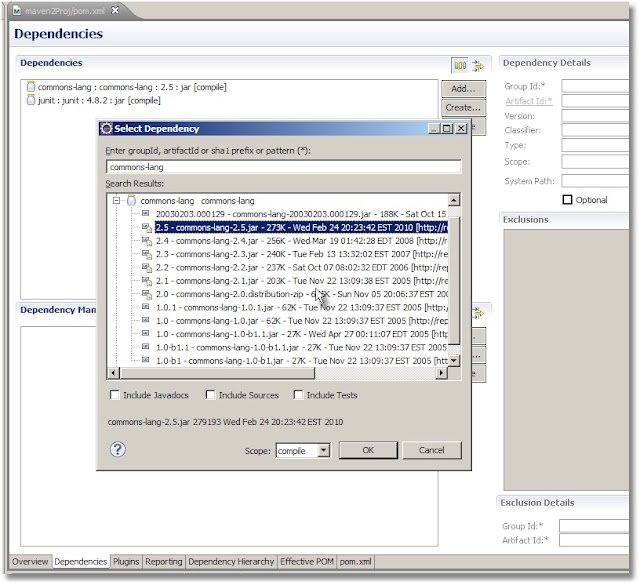
Task: Click the Artifact Id field in Exclusion Details
Action: [x=594, y=540]
